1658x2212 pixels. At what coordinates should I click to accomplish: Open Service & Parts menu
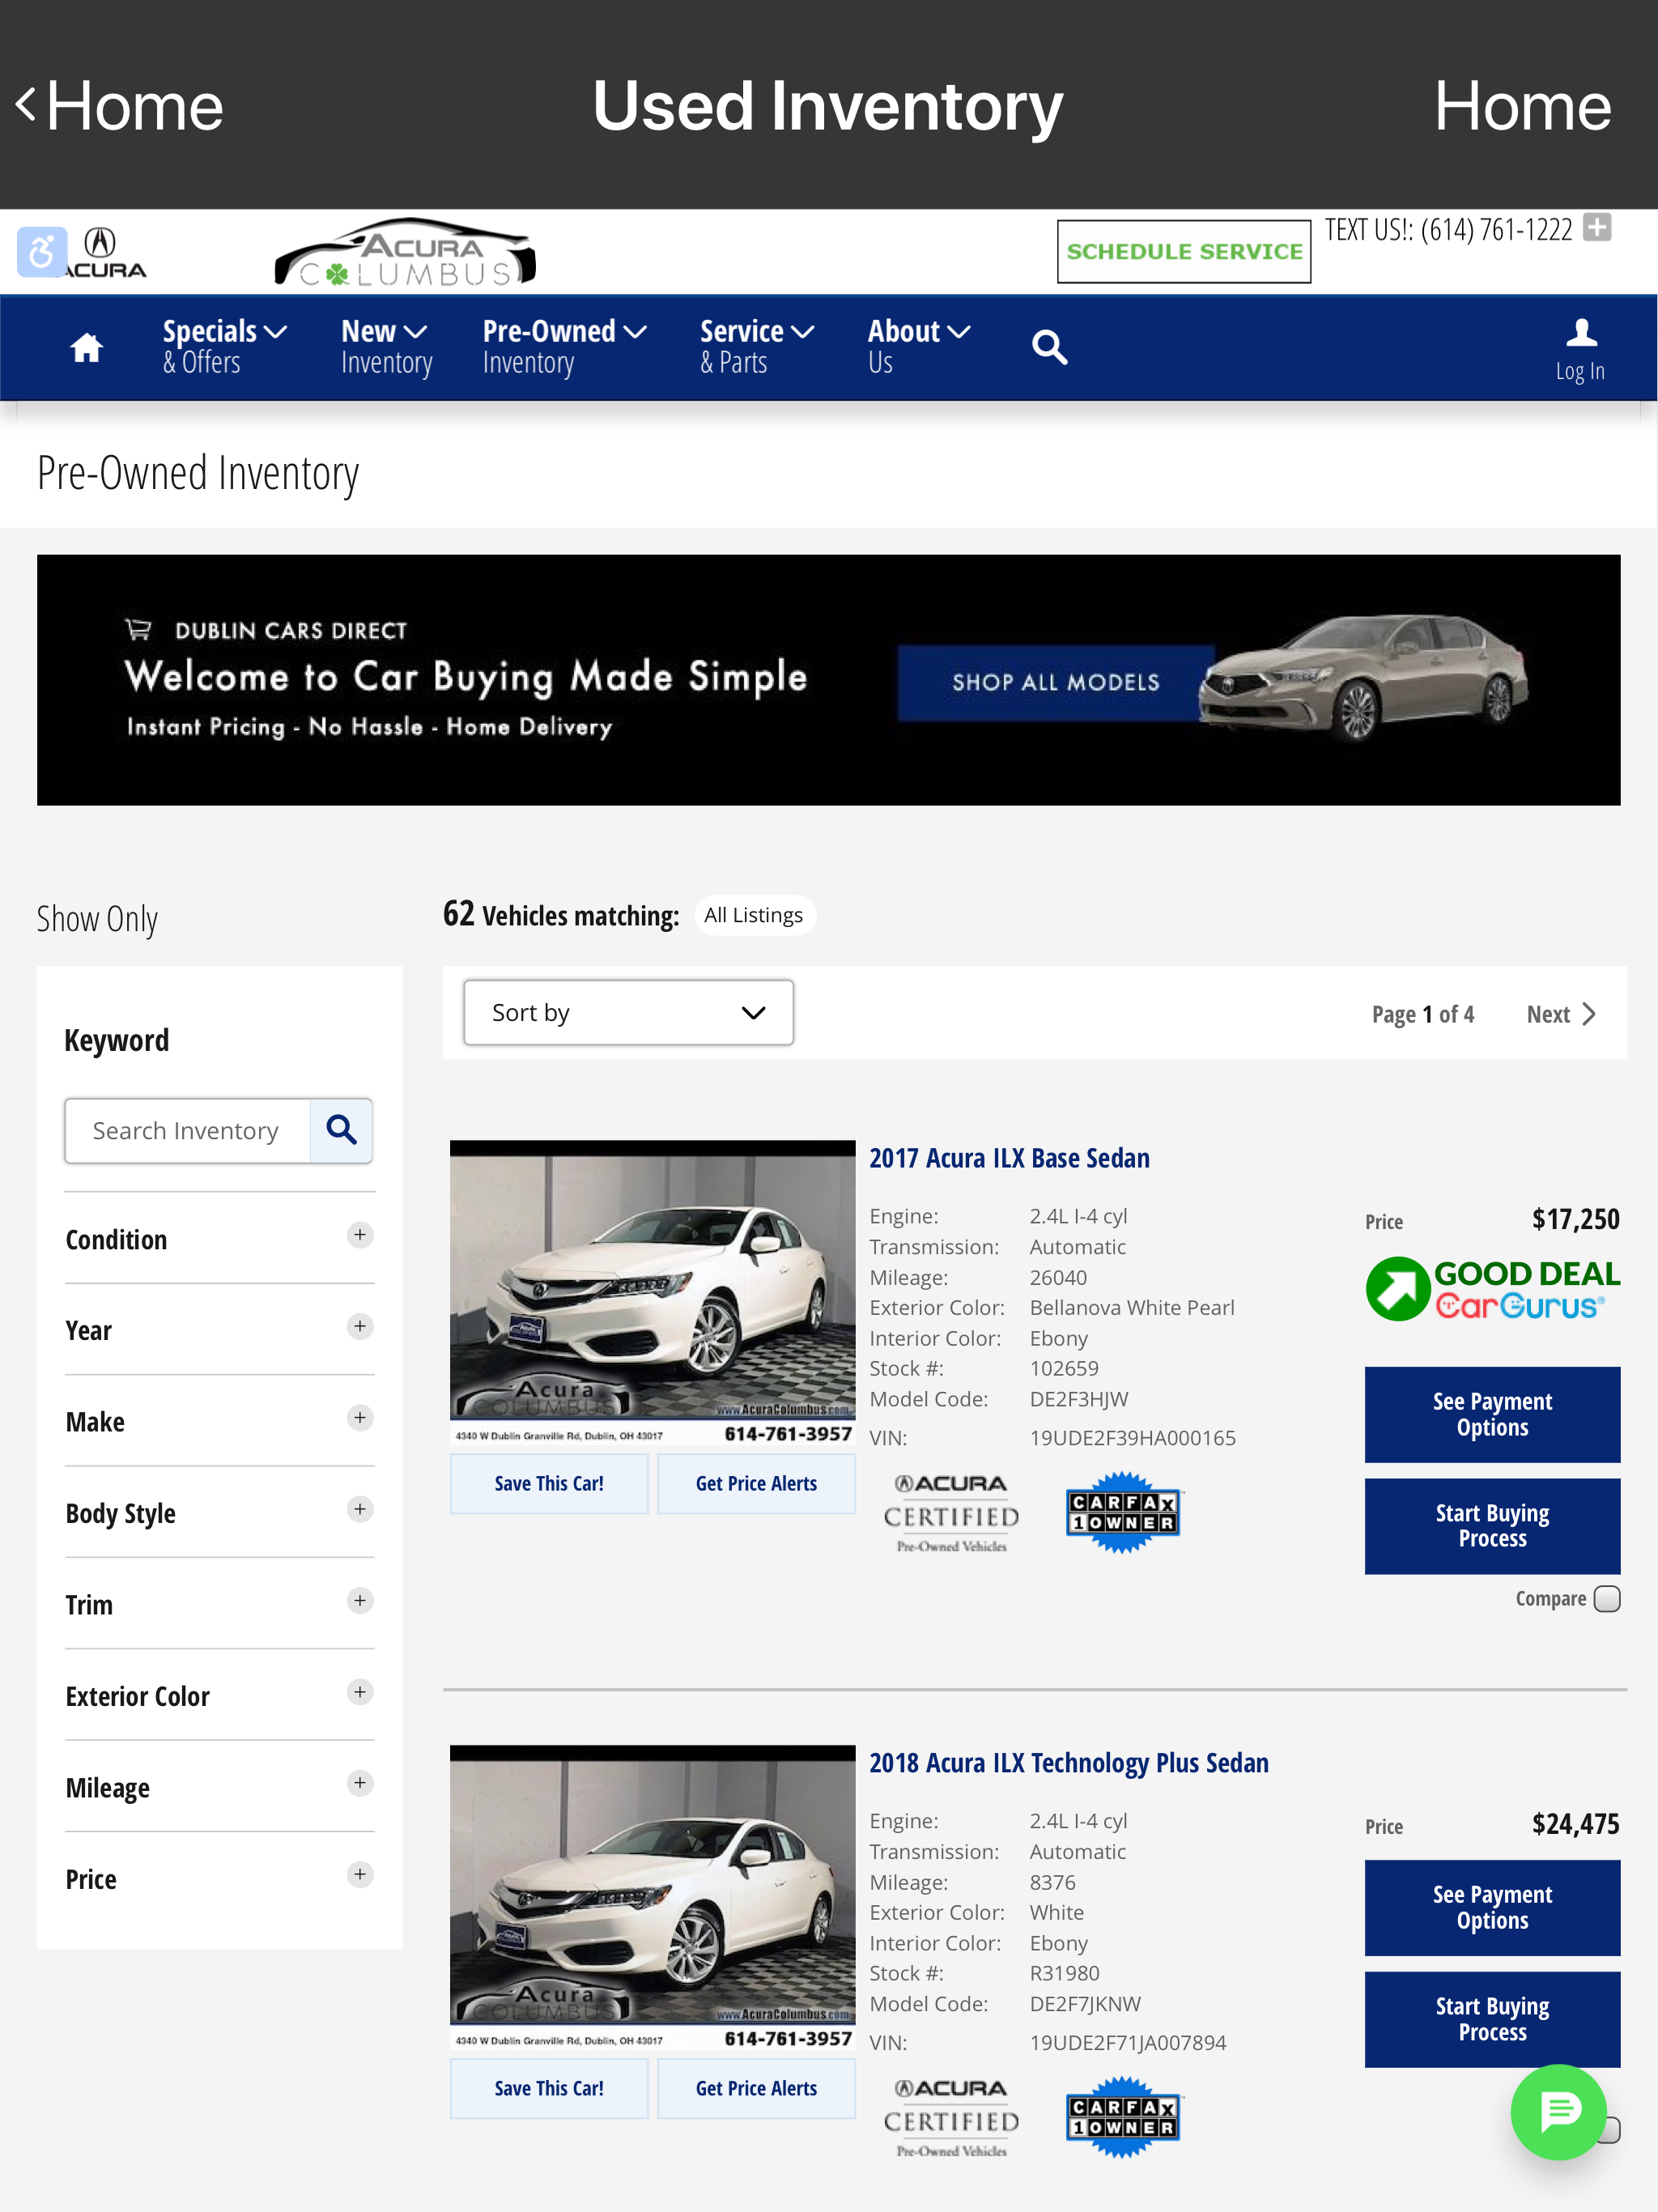(x=757, y=346)
